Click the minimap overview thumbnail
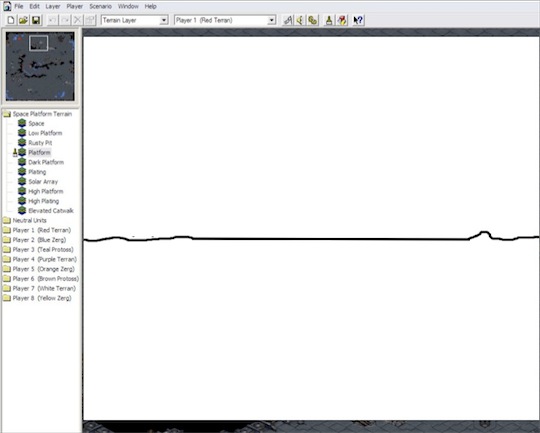The image size is (540, 433). pyautogui.click(x=40, y=66)
